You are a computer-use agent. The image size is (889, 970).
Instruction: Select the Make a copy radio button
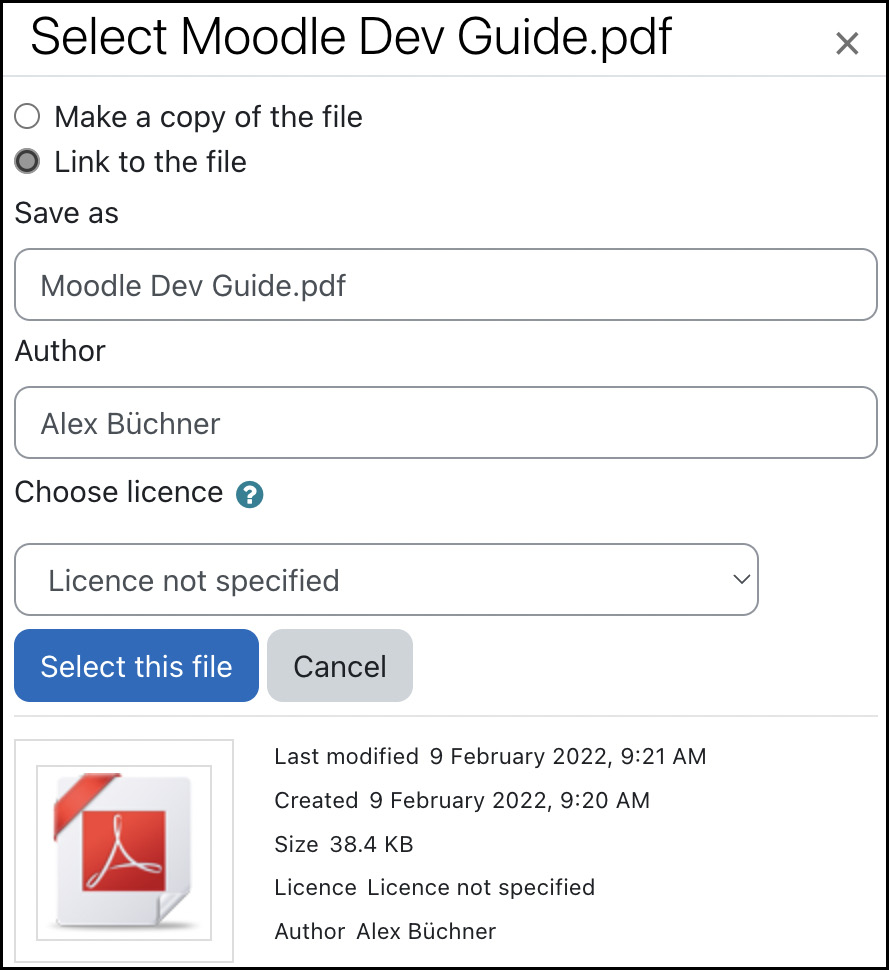click(27, 116)
